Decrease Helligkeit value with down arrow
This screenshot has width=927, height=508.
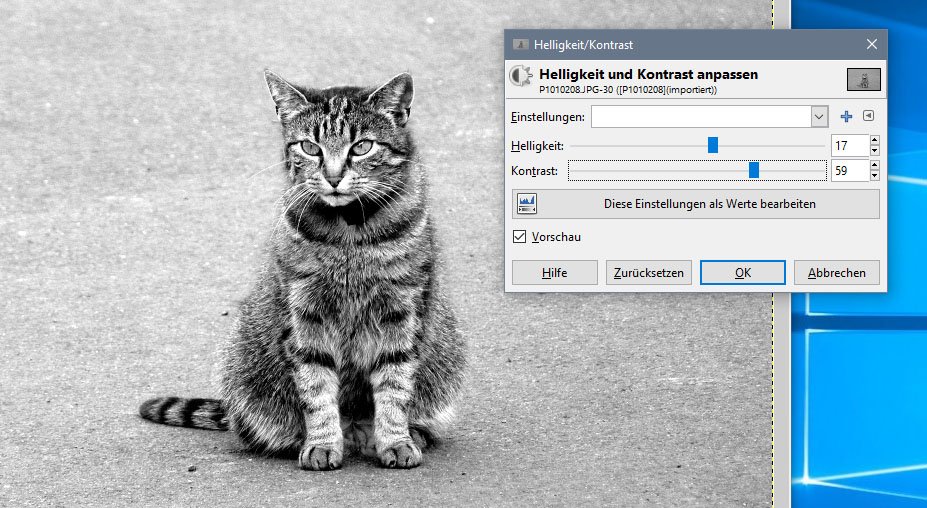(875, 151)
